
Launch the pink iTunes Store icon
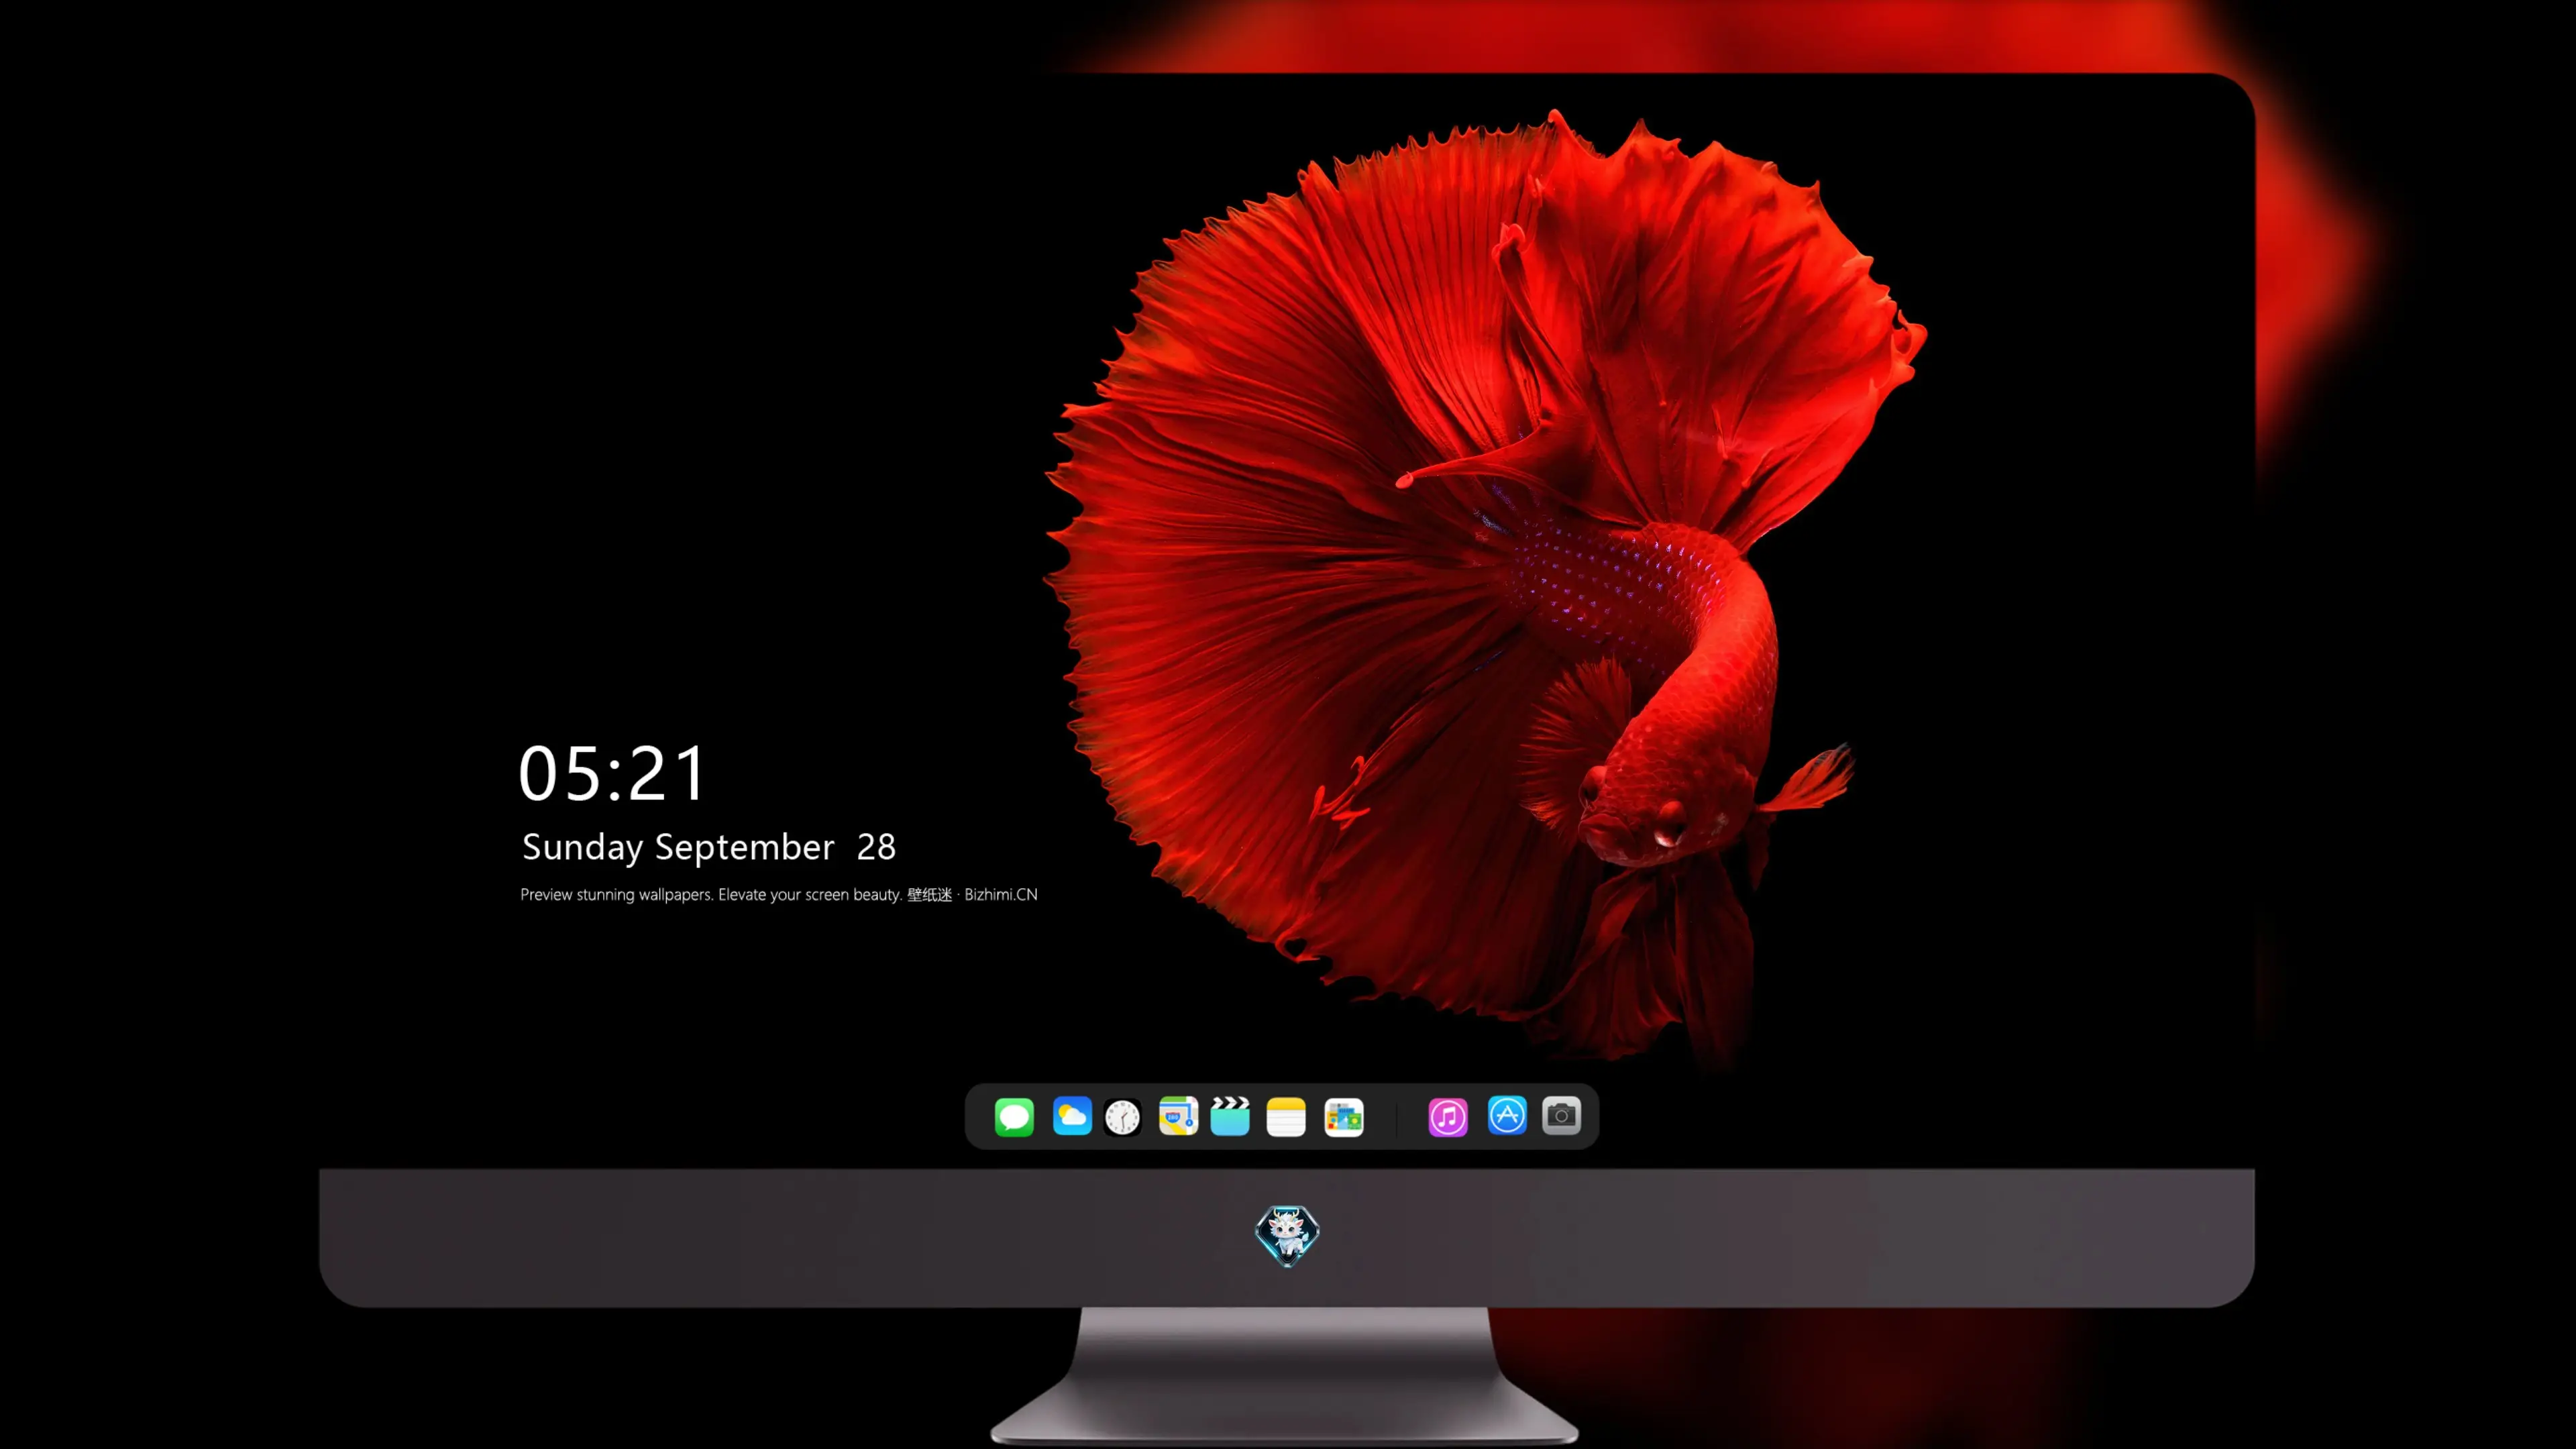1448,1117
